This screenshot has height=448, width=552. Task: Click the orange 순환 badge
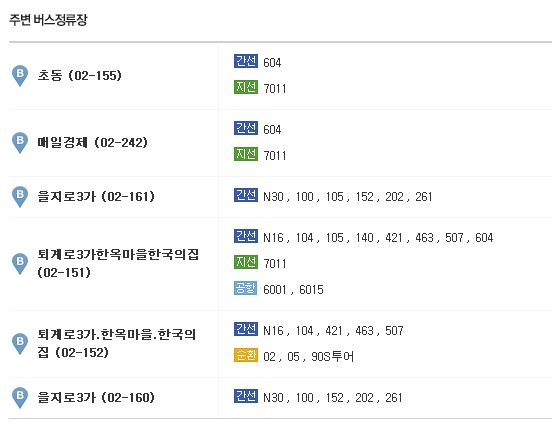click(x=246, y=355)
